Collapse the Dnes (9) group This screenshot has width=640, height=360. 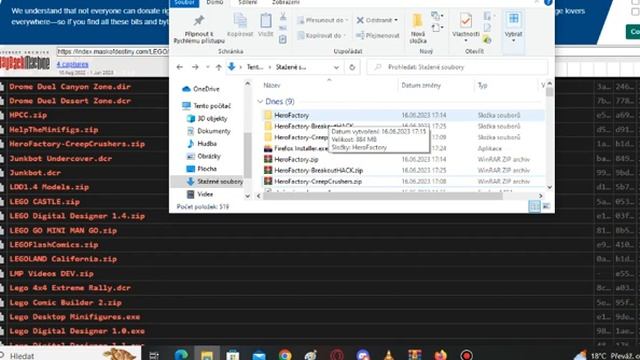(260, 101)
